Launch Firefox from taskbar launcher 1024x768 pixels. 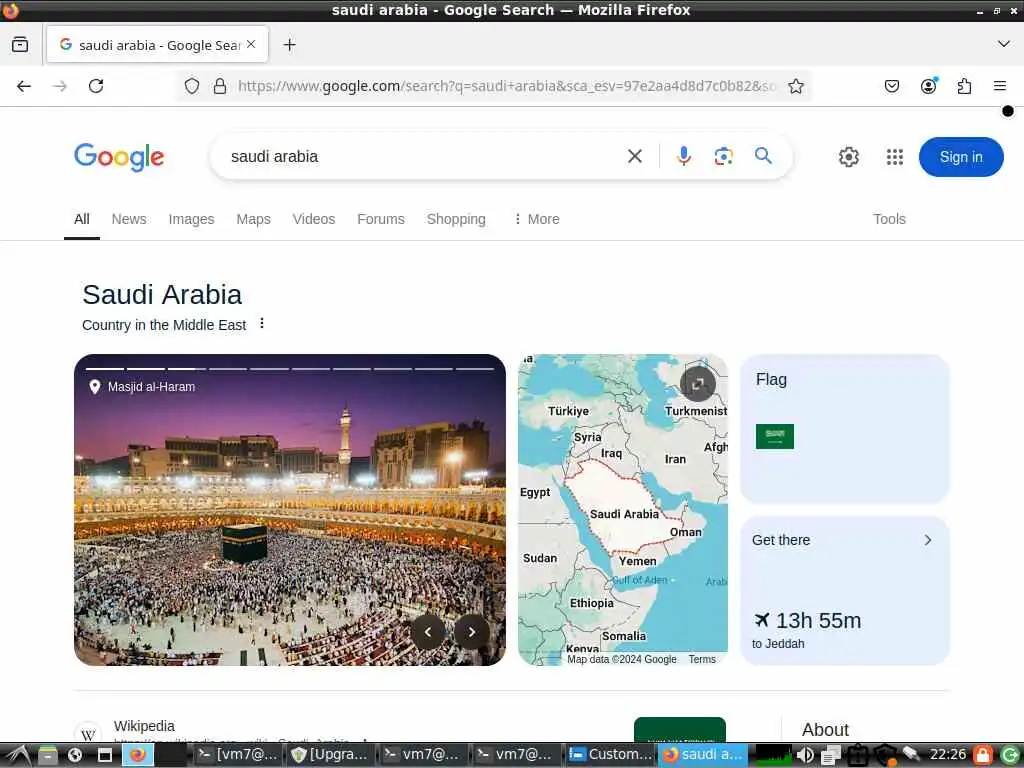pyautogui.click(x=138, y=755)
